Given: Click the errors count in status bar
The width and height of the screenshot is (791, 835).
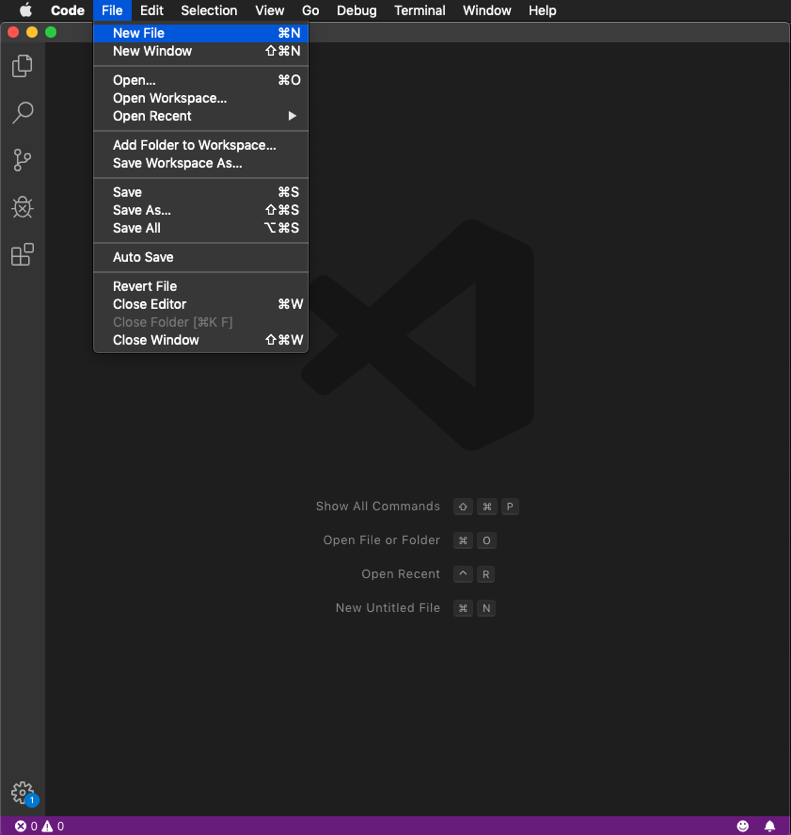Looking at the screenshot, I should pyautogui.click(x=26, y=826).
